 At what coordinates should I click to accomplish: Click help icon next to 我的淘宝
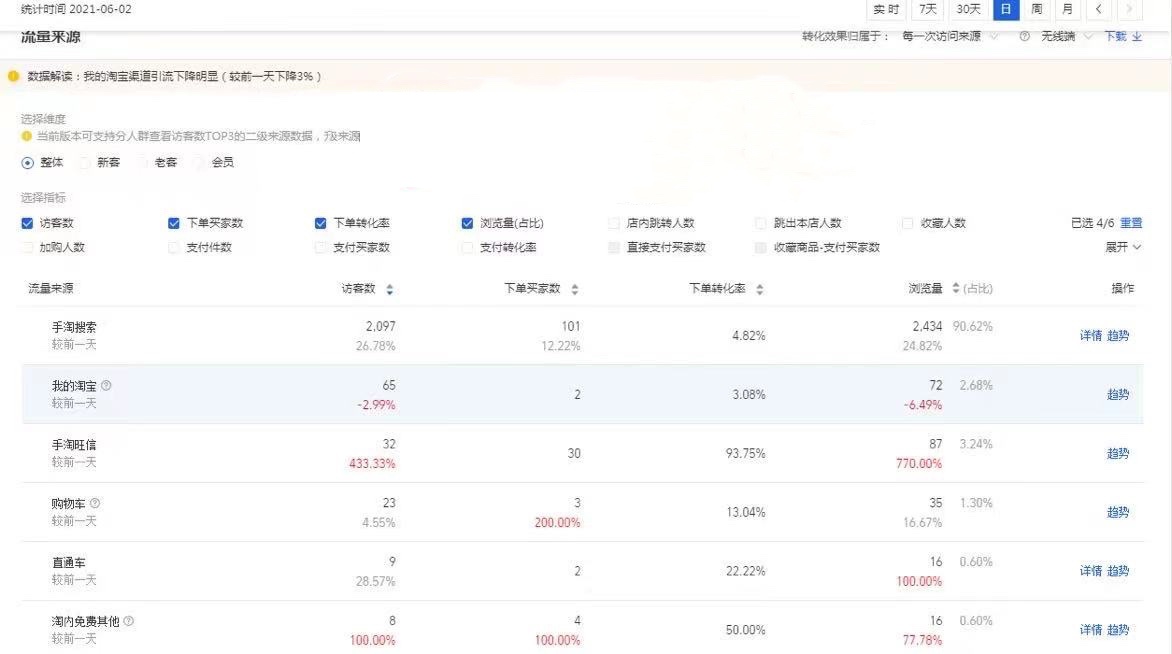click(x=106, y=386)
